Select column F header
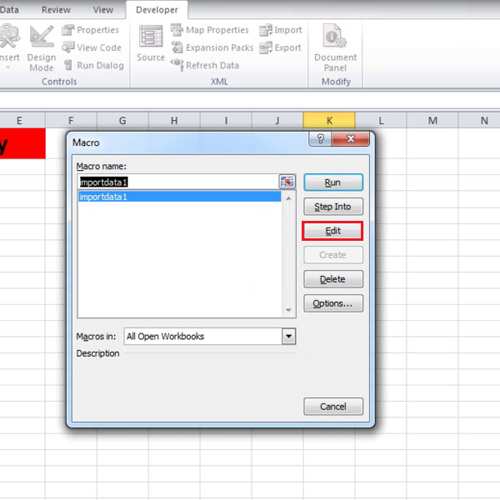The width and height of the screenshot is (500, 500). pos(71,120)
